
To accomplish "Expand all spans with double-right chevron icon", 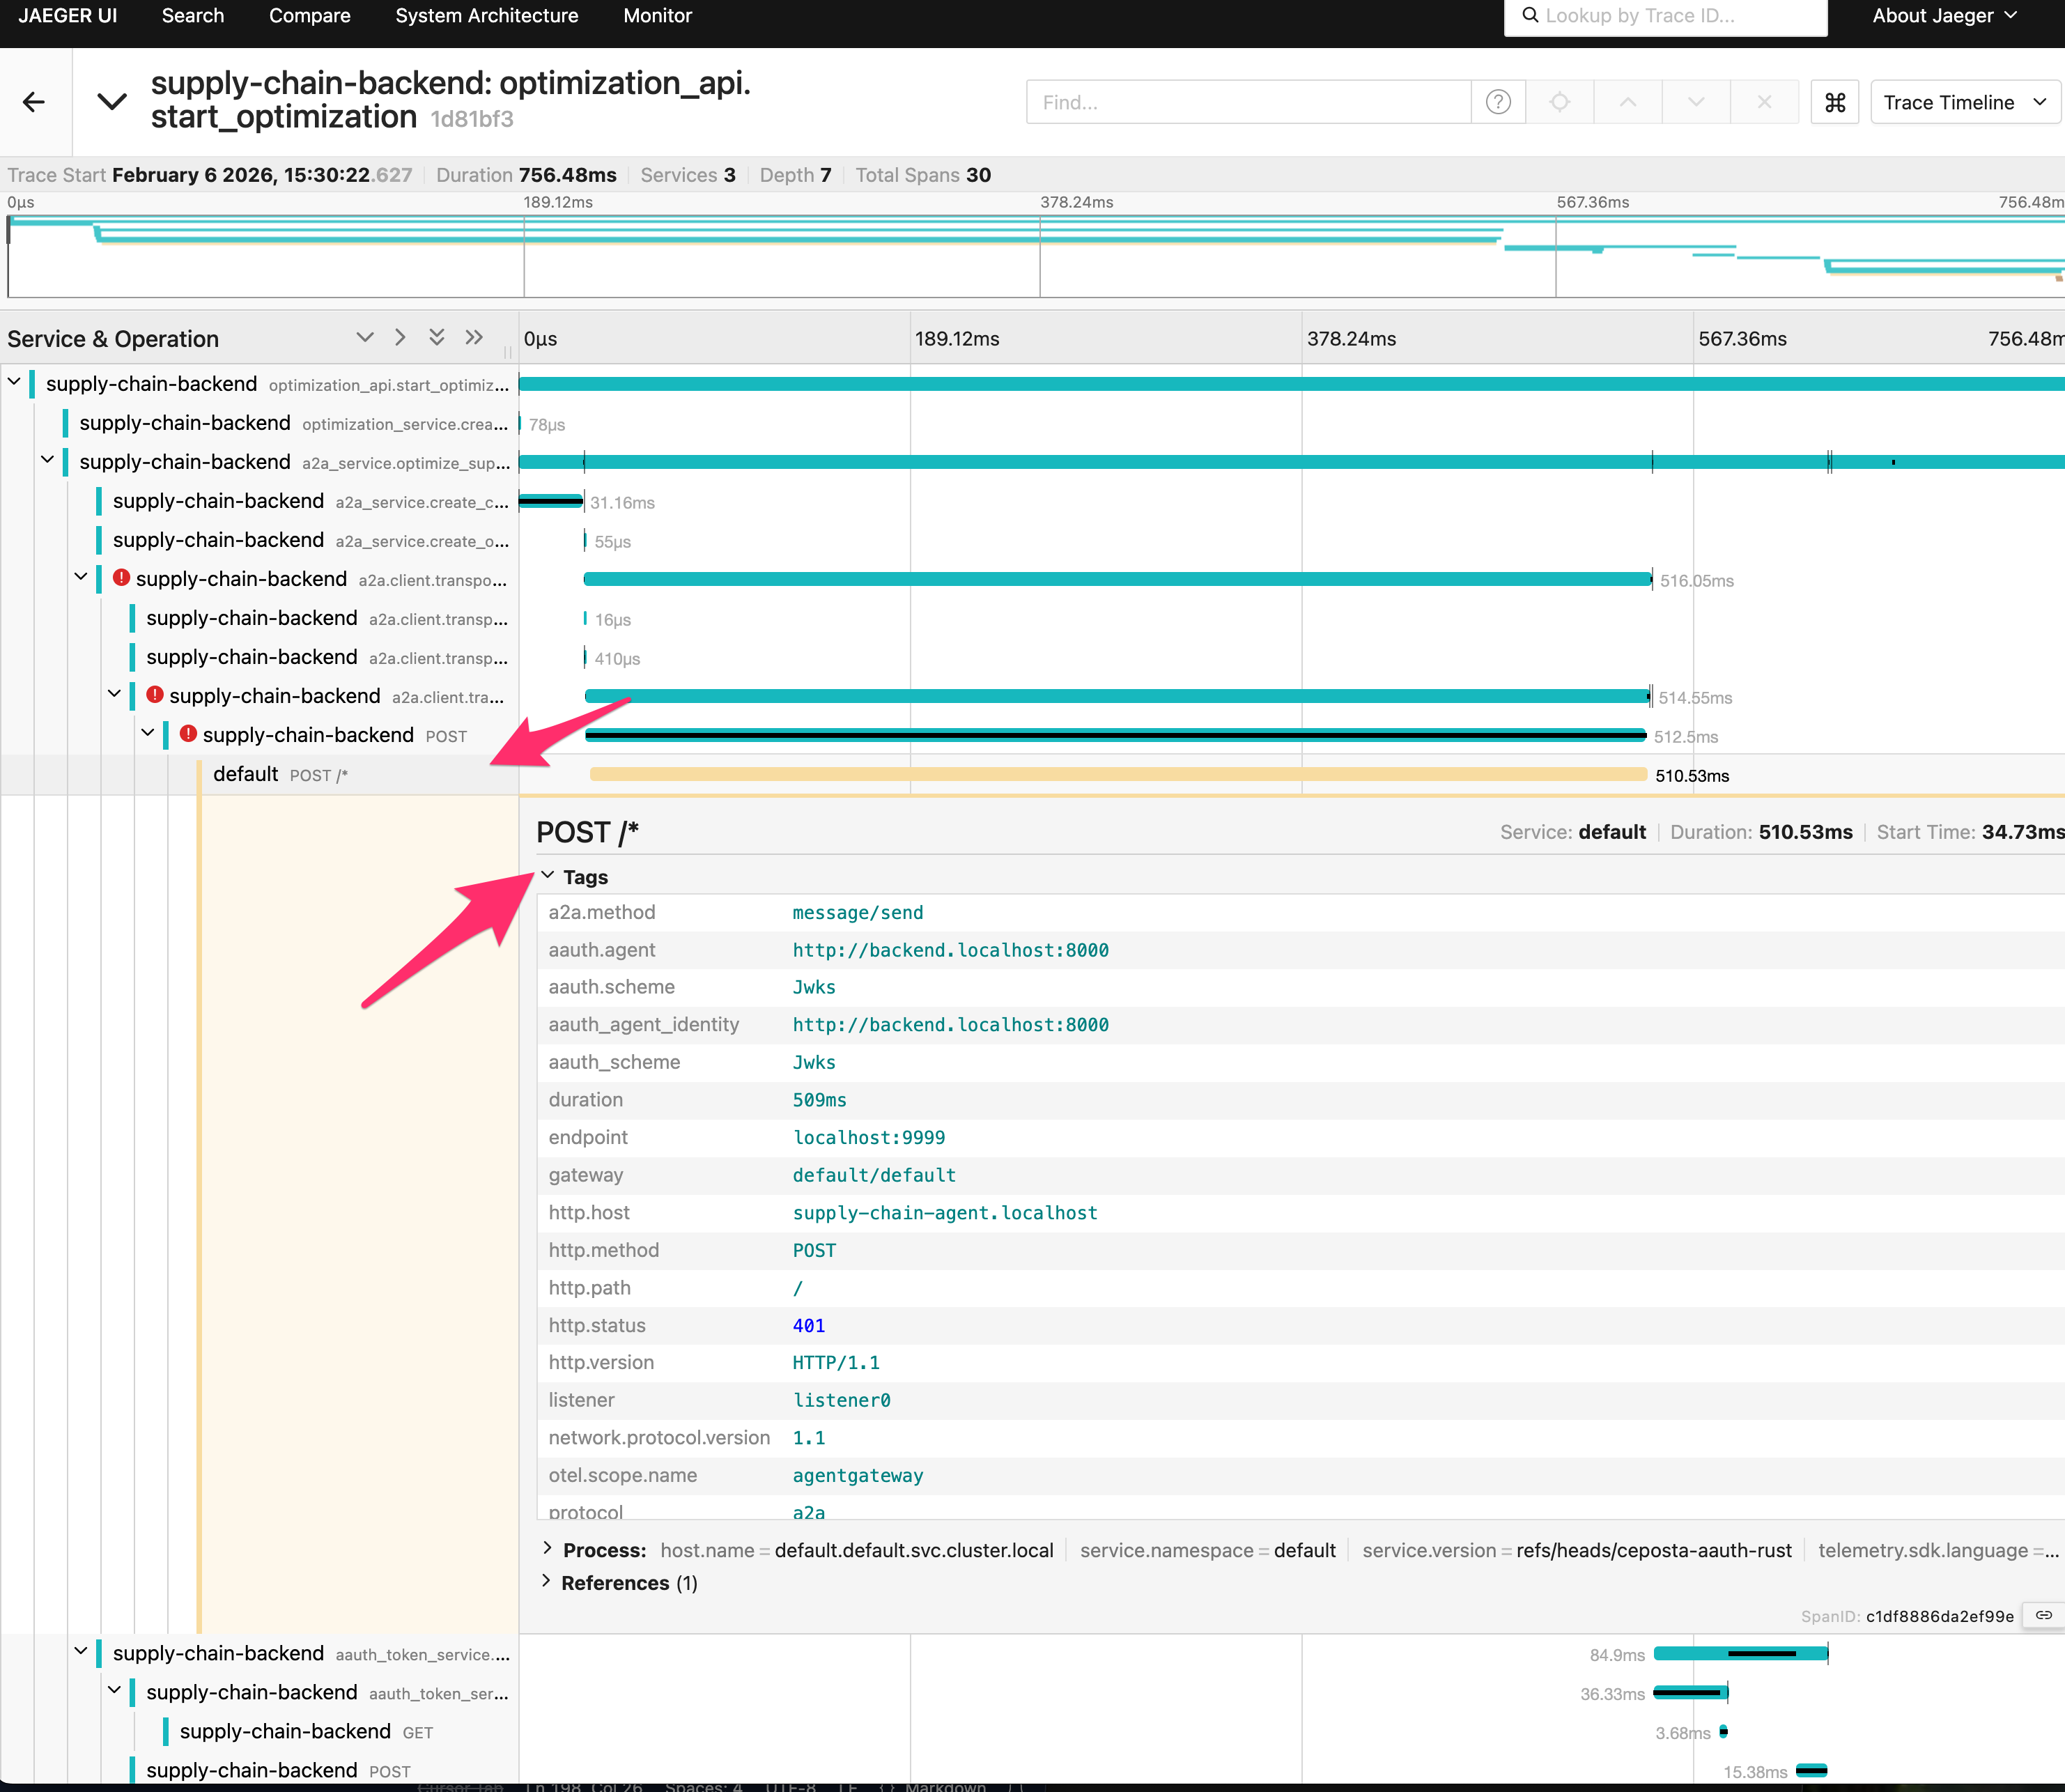I will pos(474,338).
